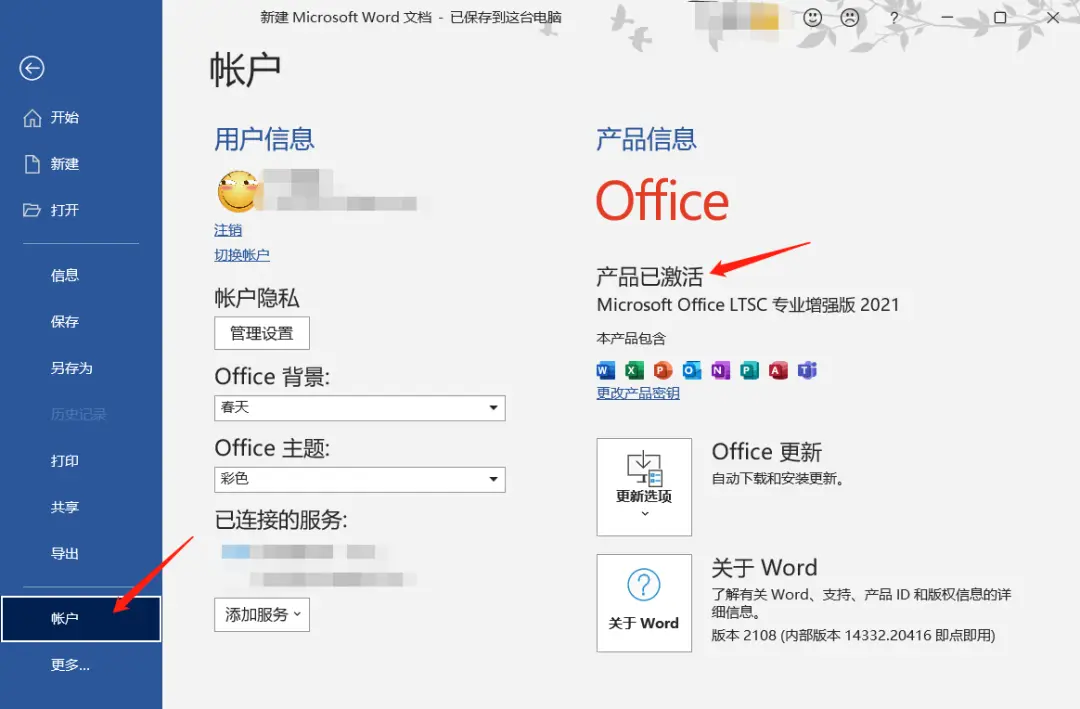Click the 本产品包含 label
Image resolution: width=1080 pixels, height=709 pixels.
tap(632, 338)
